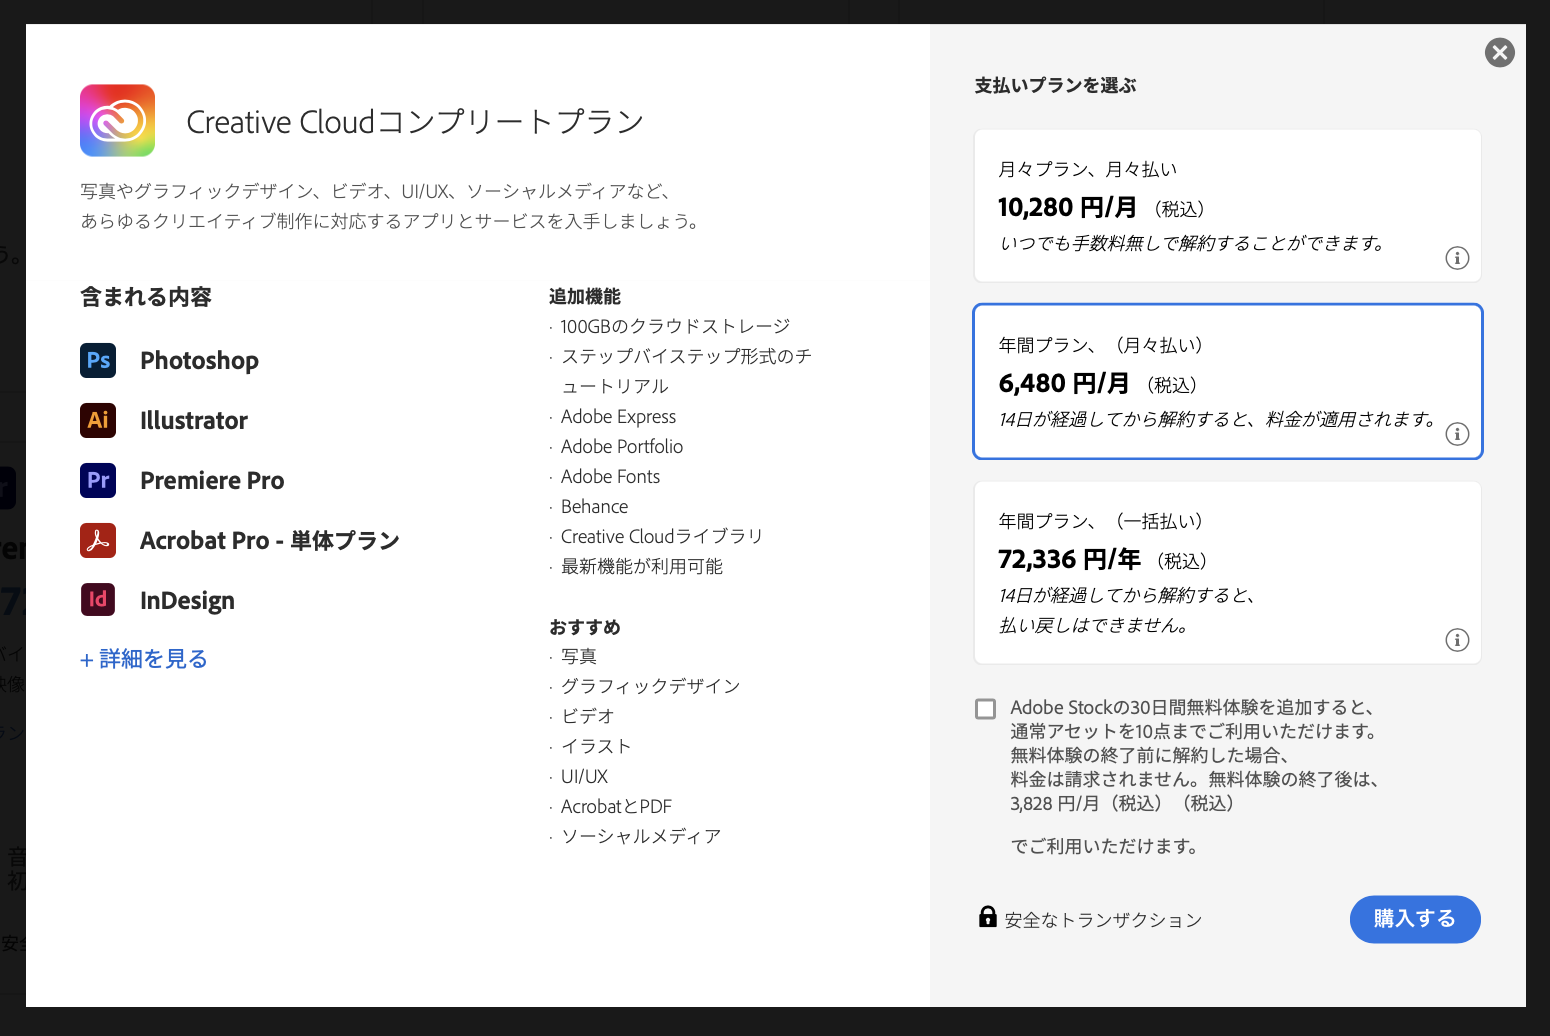Enable the Adobe Stock 30日間無料体験 checkbox
The width and height of the screenshot is (1550, 1036).
(986, 709)
